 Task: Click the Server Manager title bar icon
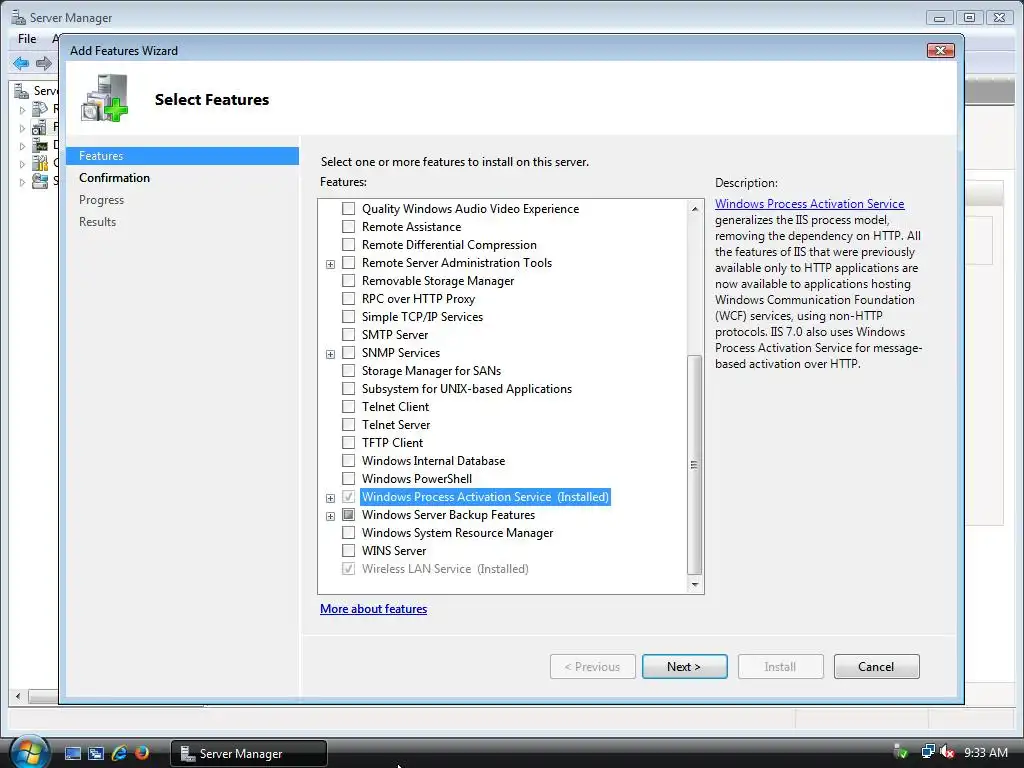pos(18,17)
